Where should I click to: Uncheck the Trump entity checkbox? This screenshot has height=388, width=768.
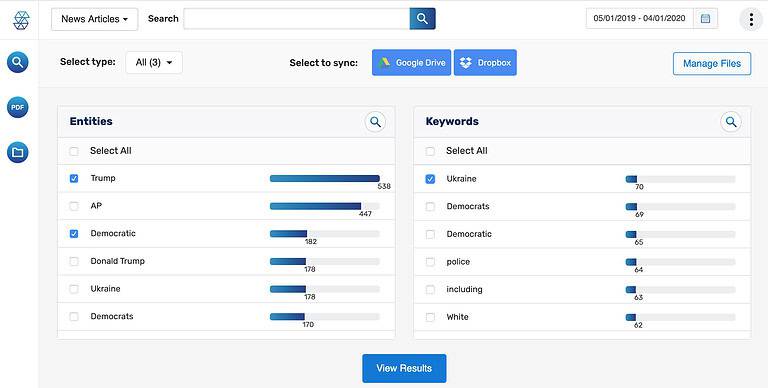pos(74,178)
